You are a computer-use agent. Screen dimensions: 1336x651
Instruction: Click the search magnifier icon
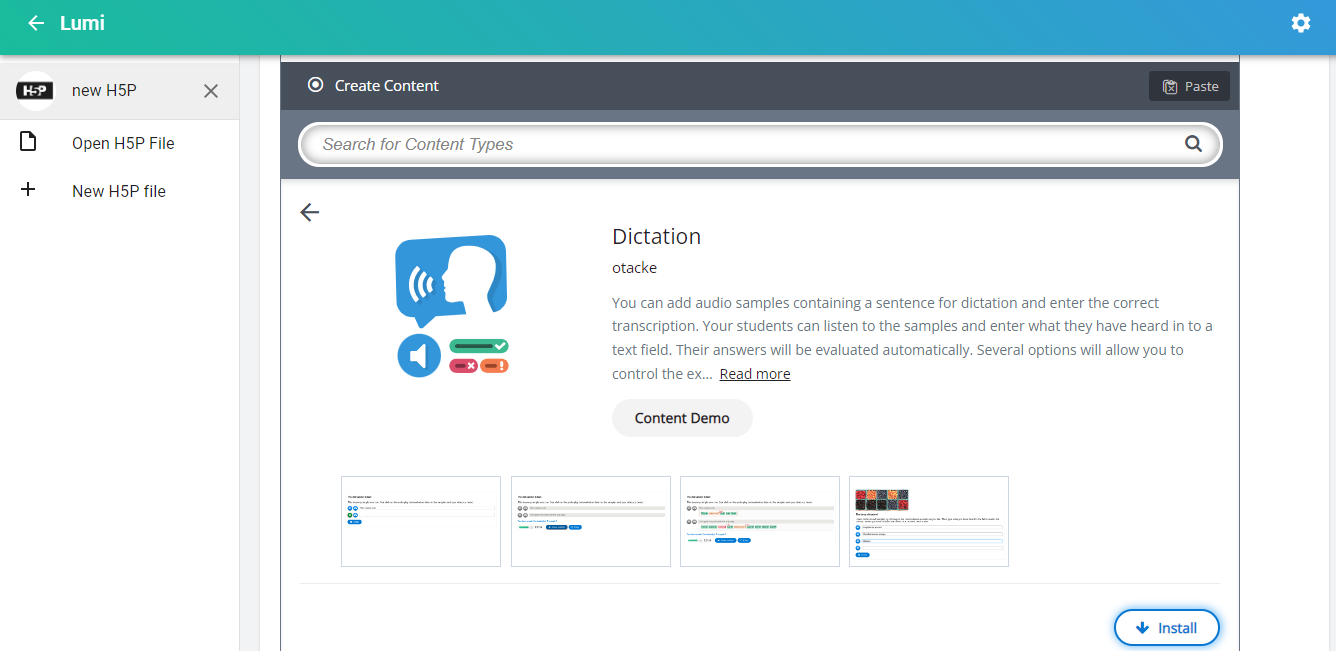[x=1193, y=144]
